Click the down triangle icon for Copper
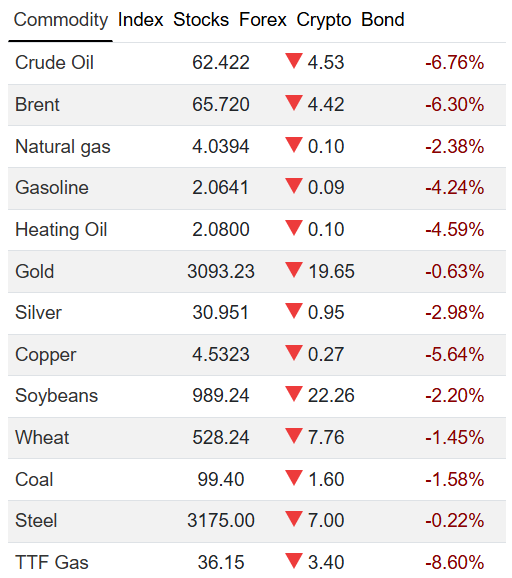Screen dimensions: 512x578 [x=294, y=353]
